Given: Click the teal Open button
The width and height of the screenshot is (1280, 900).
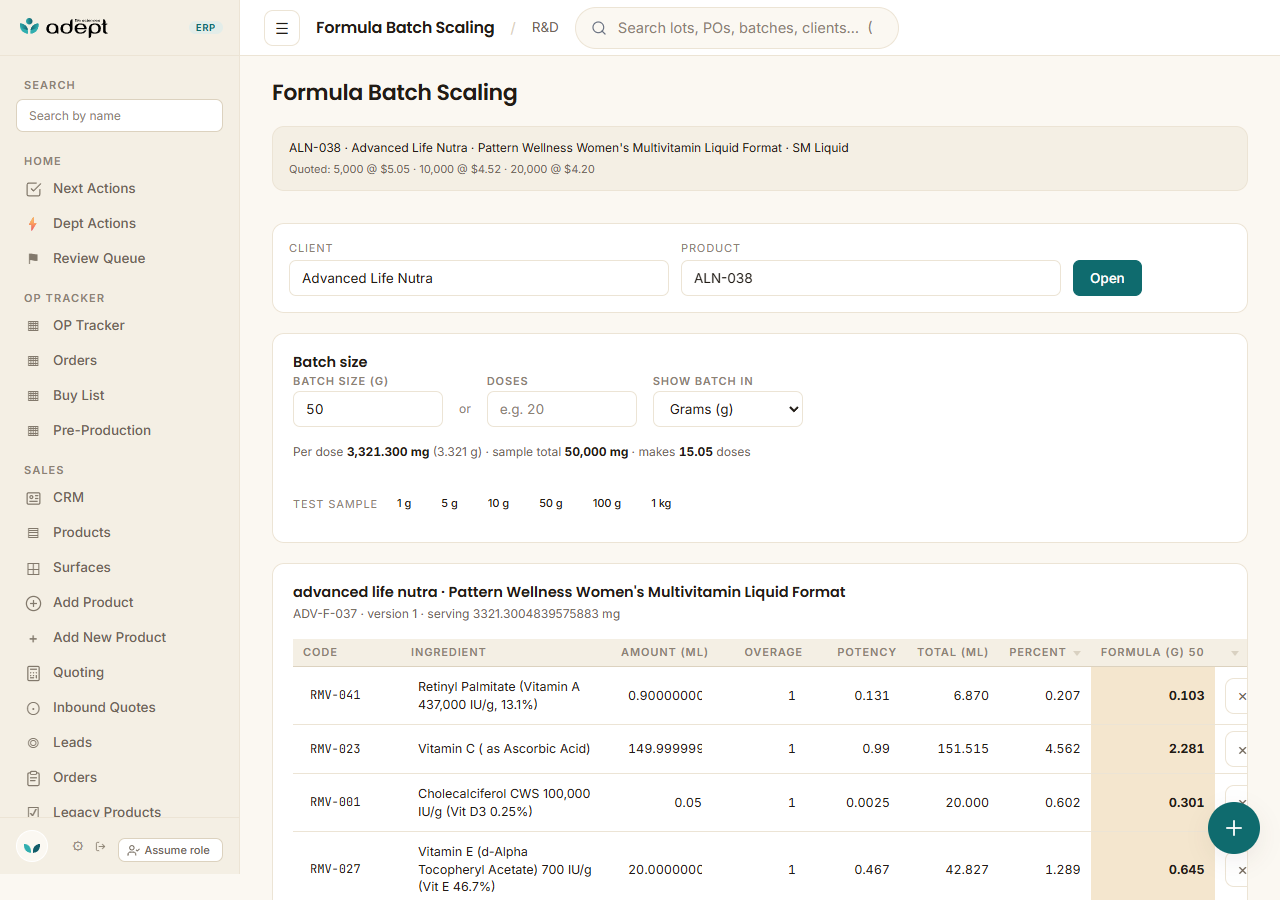Looking at the screenshot, I should coord(1107,278).
